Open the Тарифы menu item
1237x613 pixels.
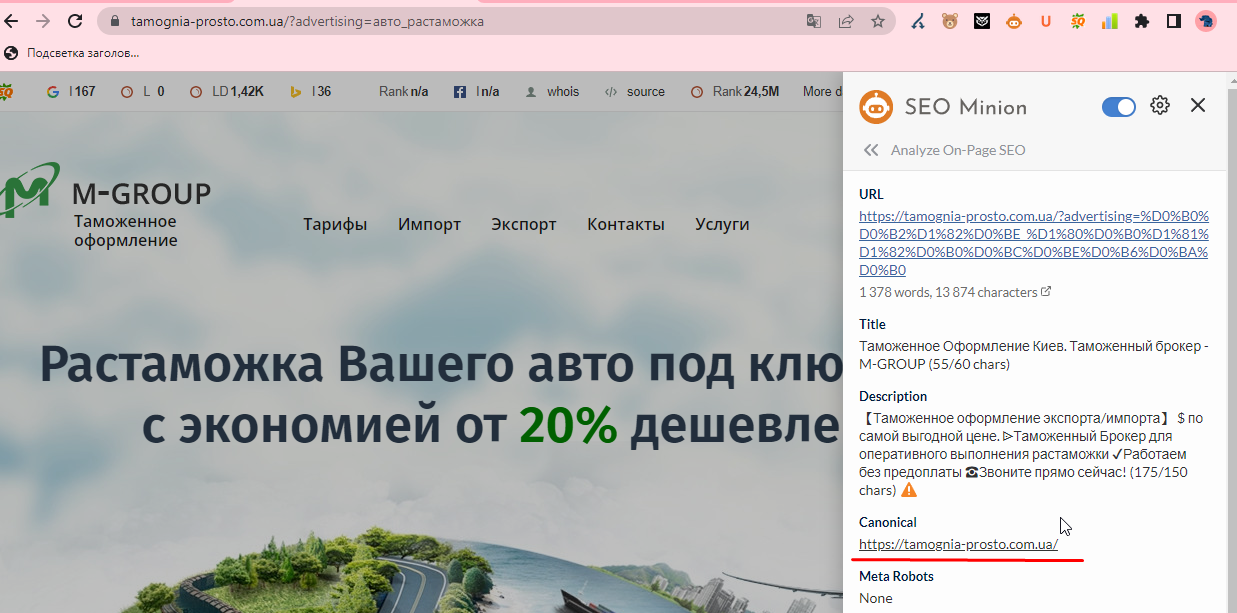click(335, 224)
